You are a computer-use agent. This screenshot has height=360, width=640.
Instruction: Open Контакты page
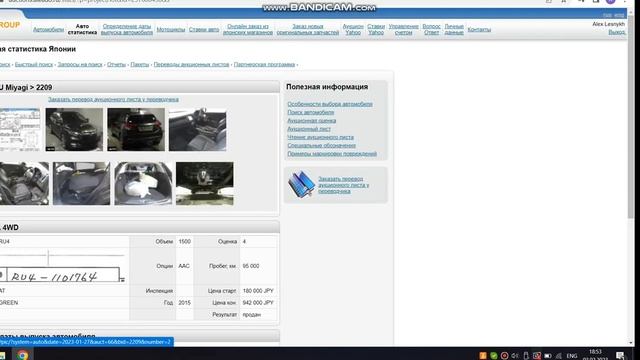click(479, 29)
